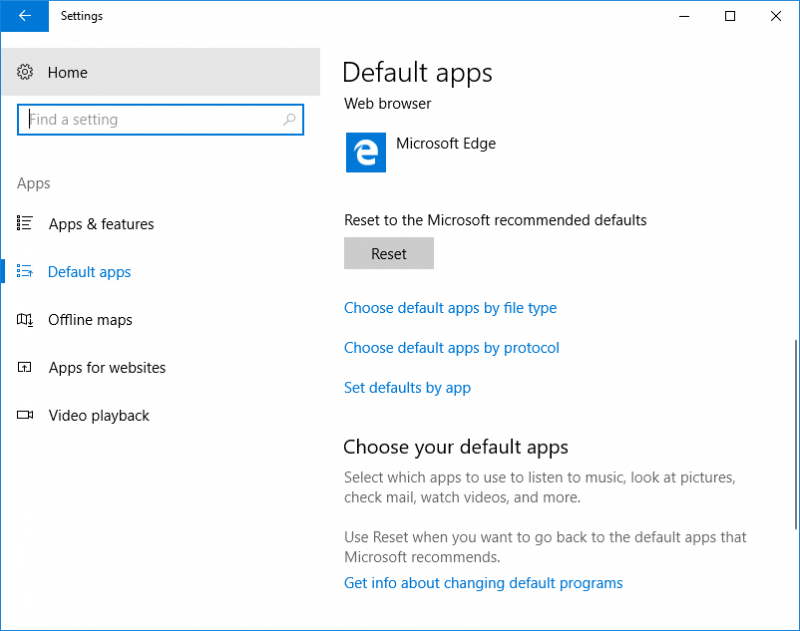Click the Set defaults by app link

click(407, 388)
